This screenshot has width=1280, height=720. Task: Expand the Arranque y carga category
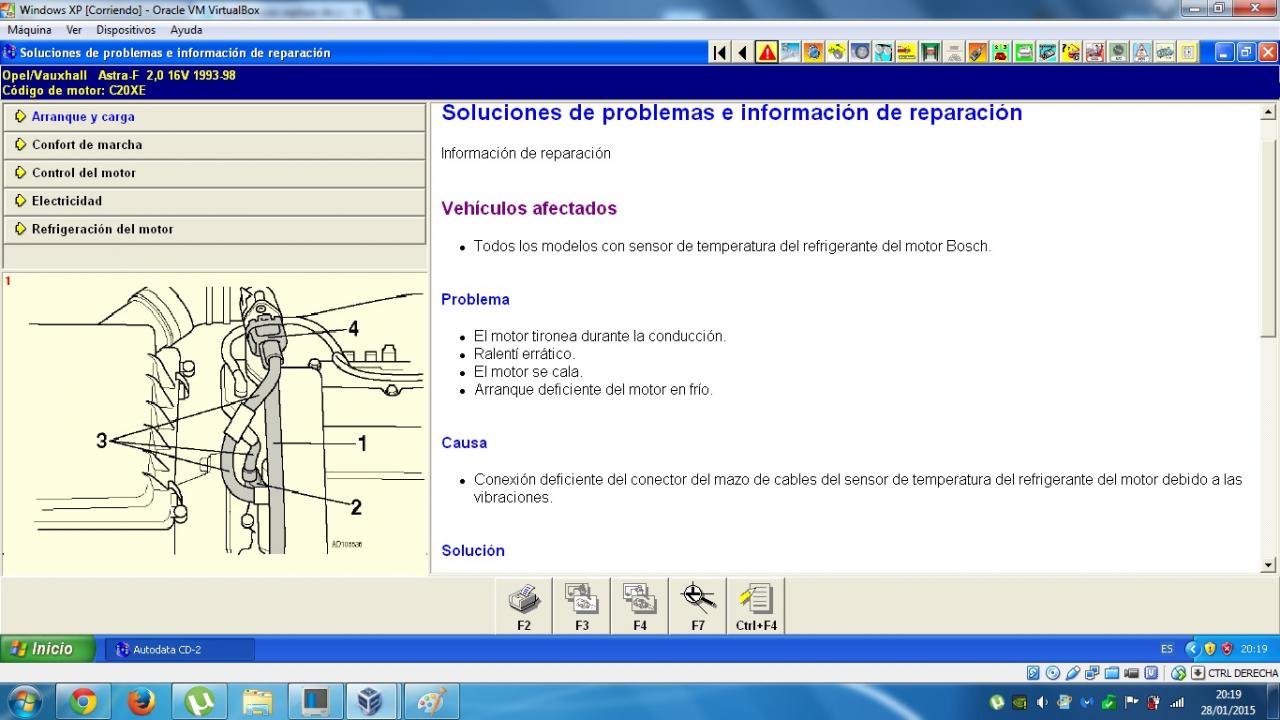tap(83, 117)
